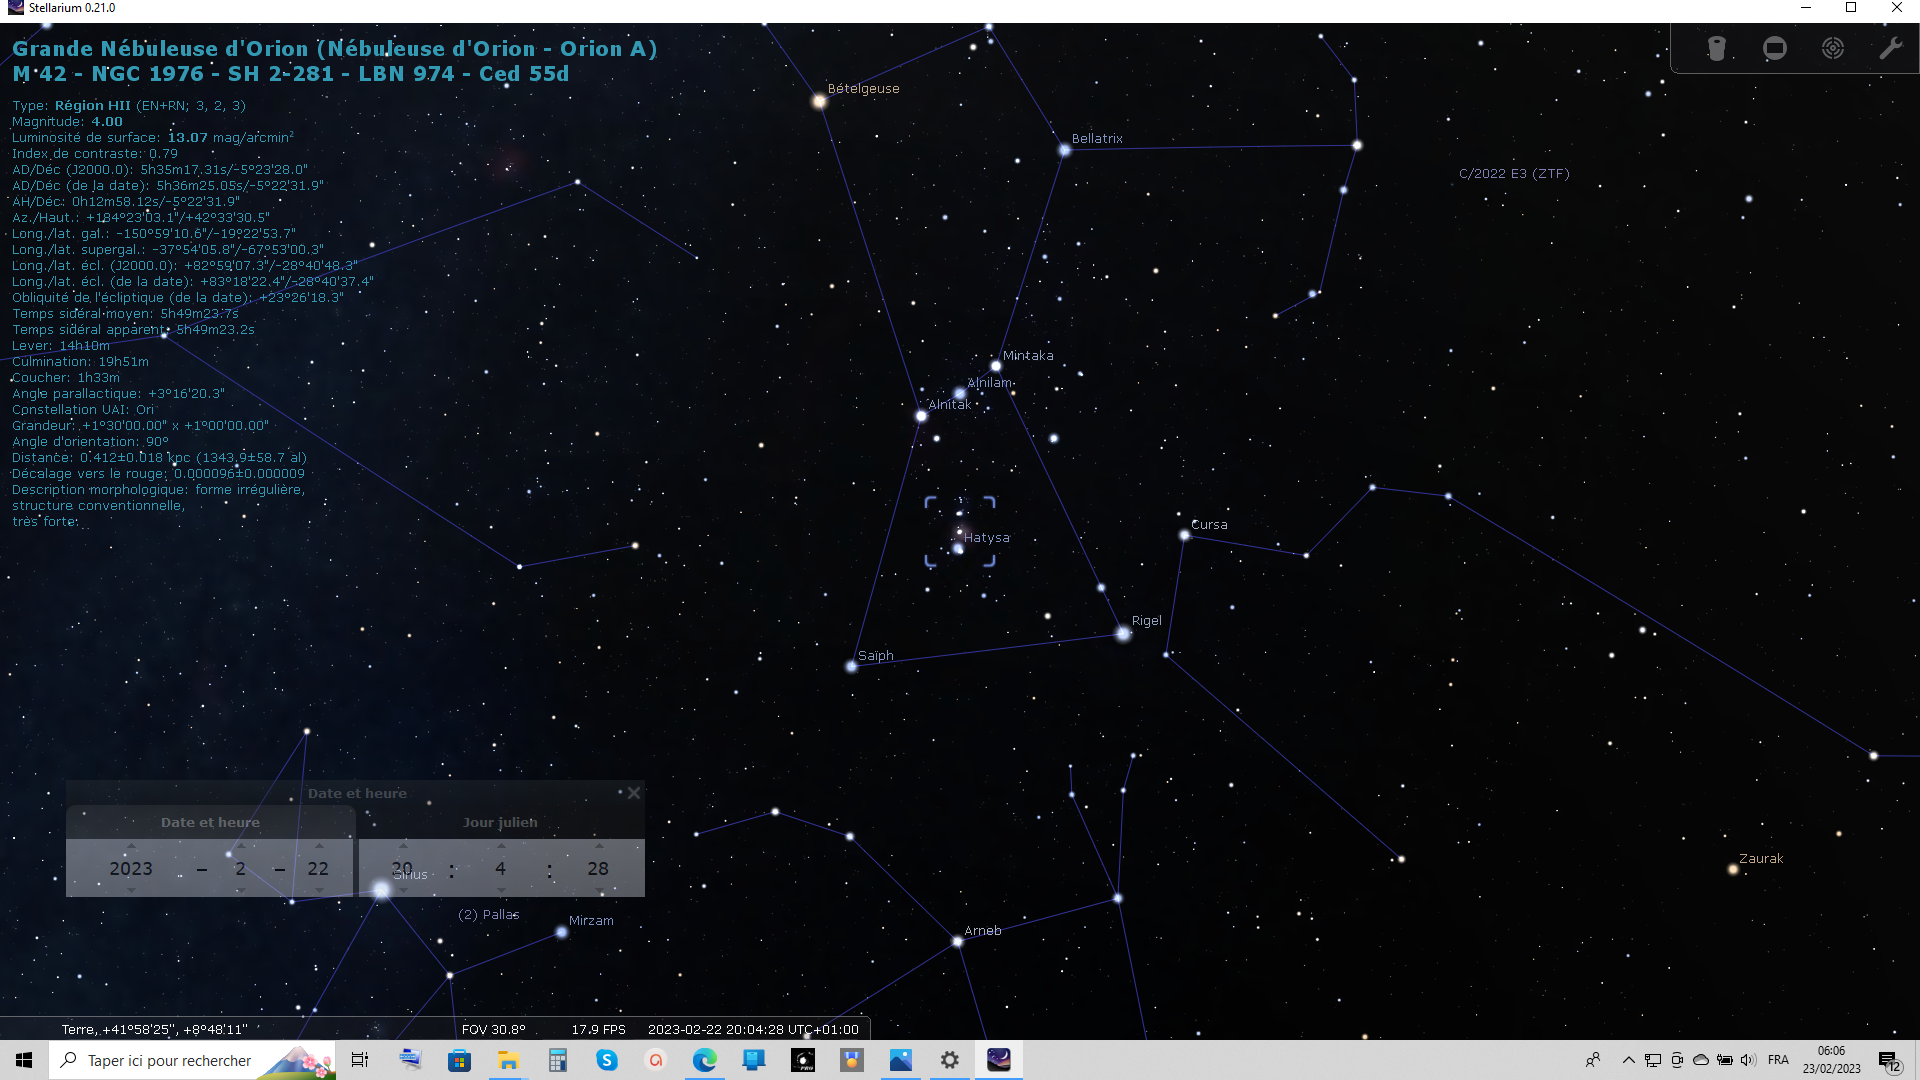
Task: Toggle the Telrad sight icon
Action: [x=1832, y=48]
